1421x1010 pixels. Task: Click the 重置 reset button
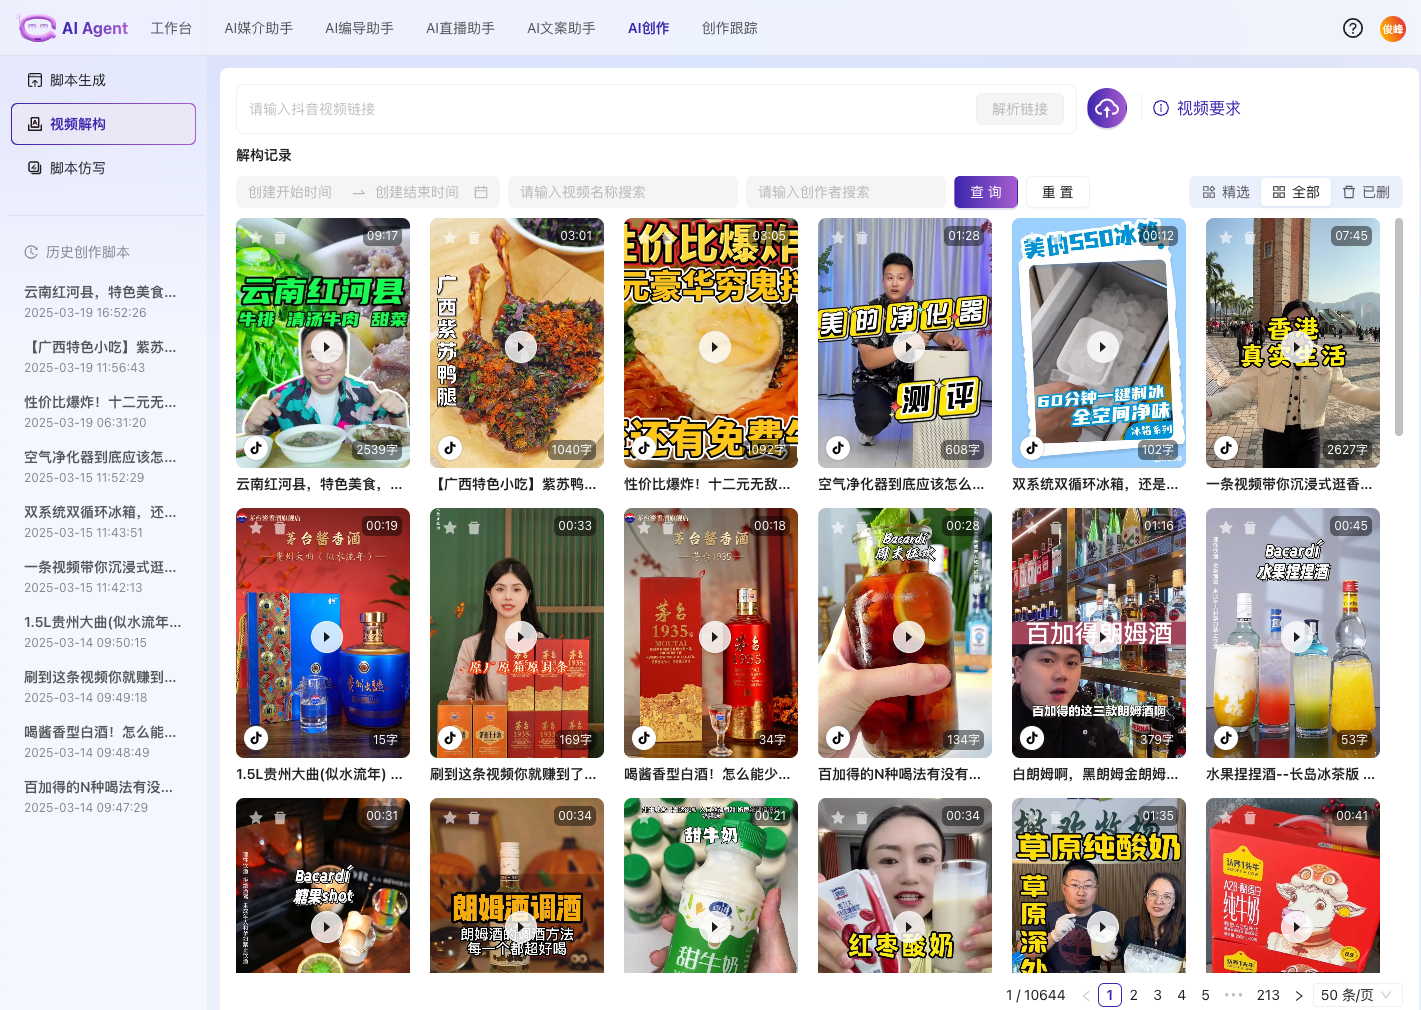click(1057, 192)
